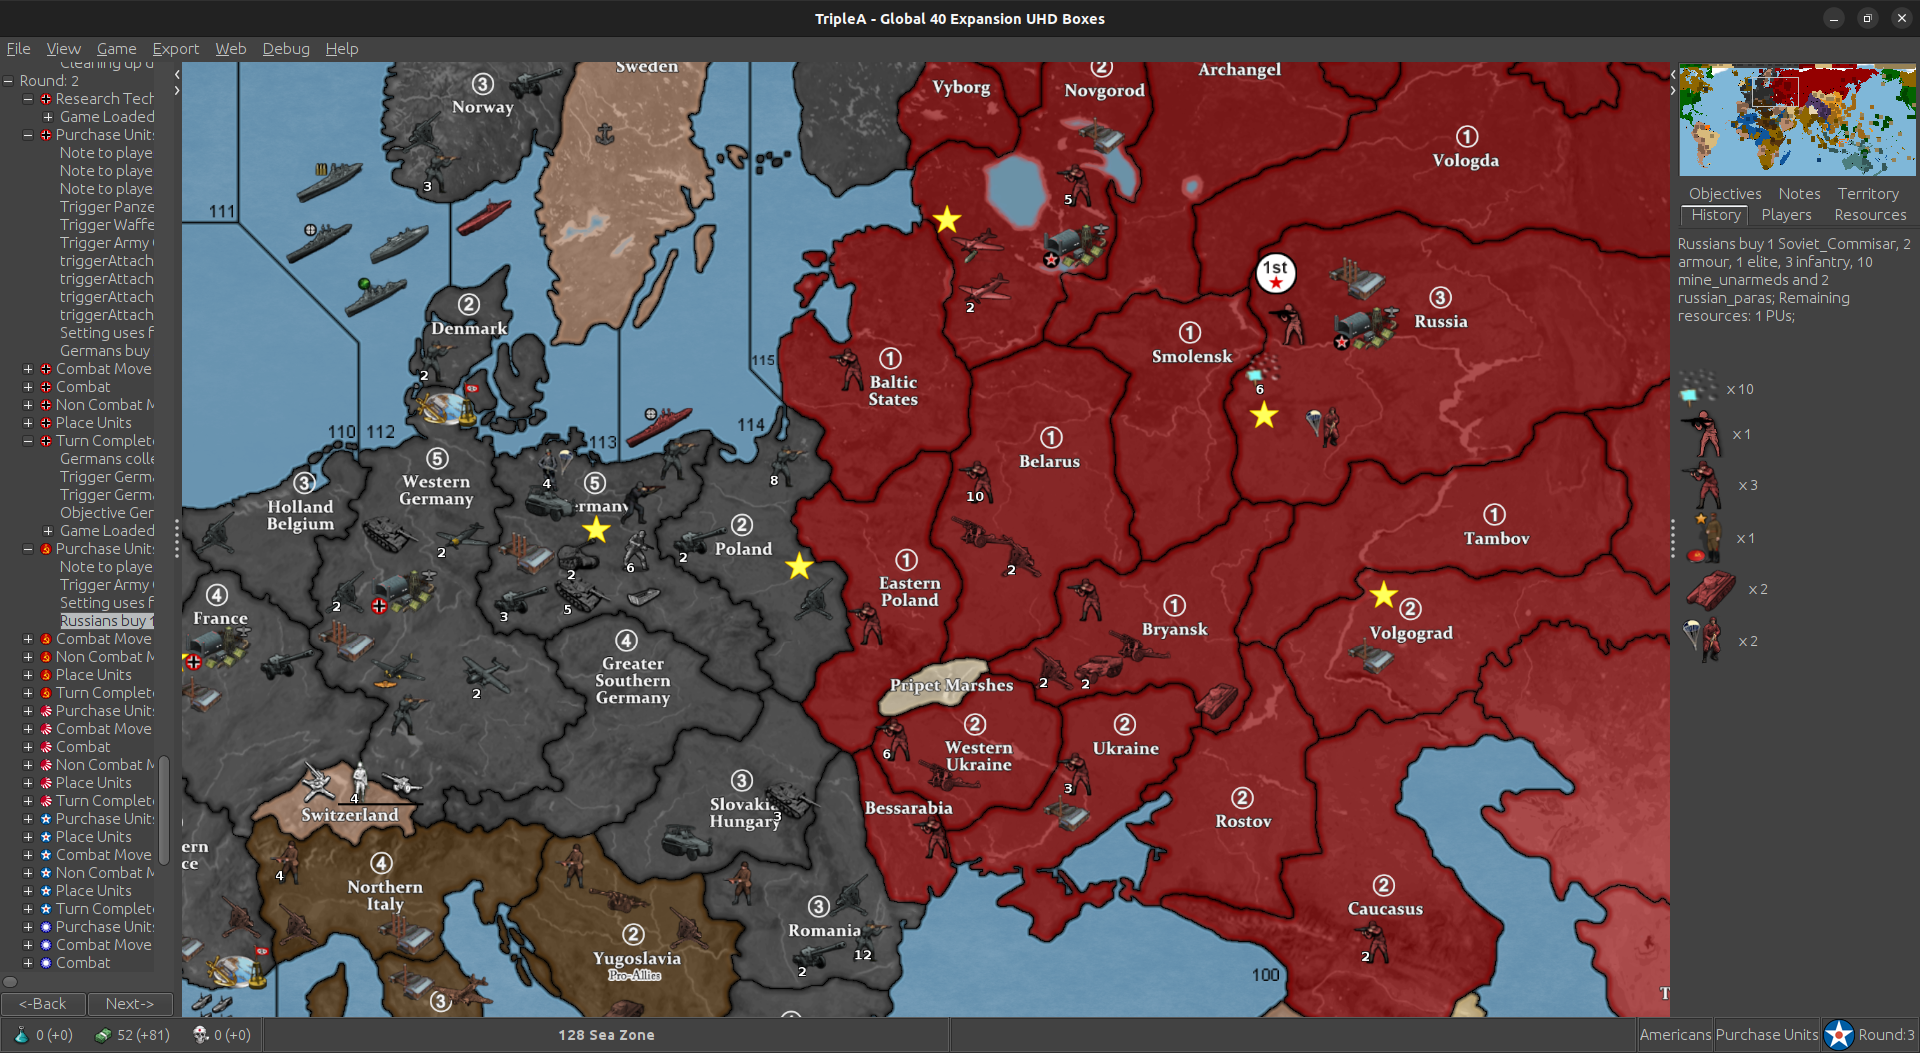Click the German cross icon beside Research Tech

[x=46, y=99]
